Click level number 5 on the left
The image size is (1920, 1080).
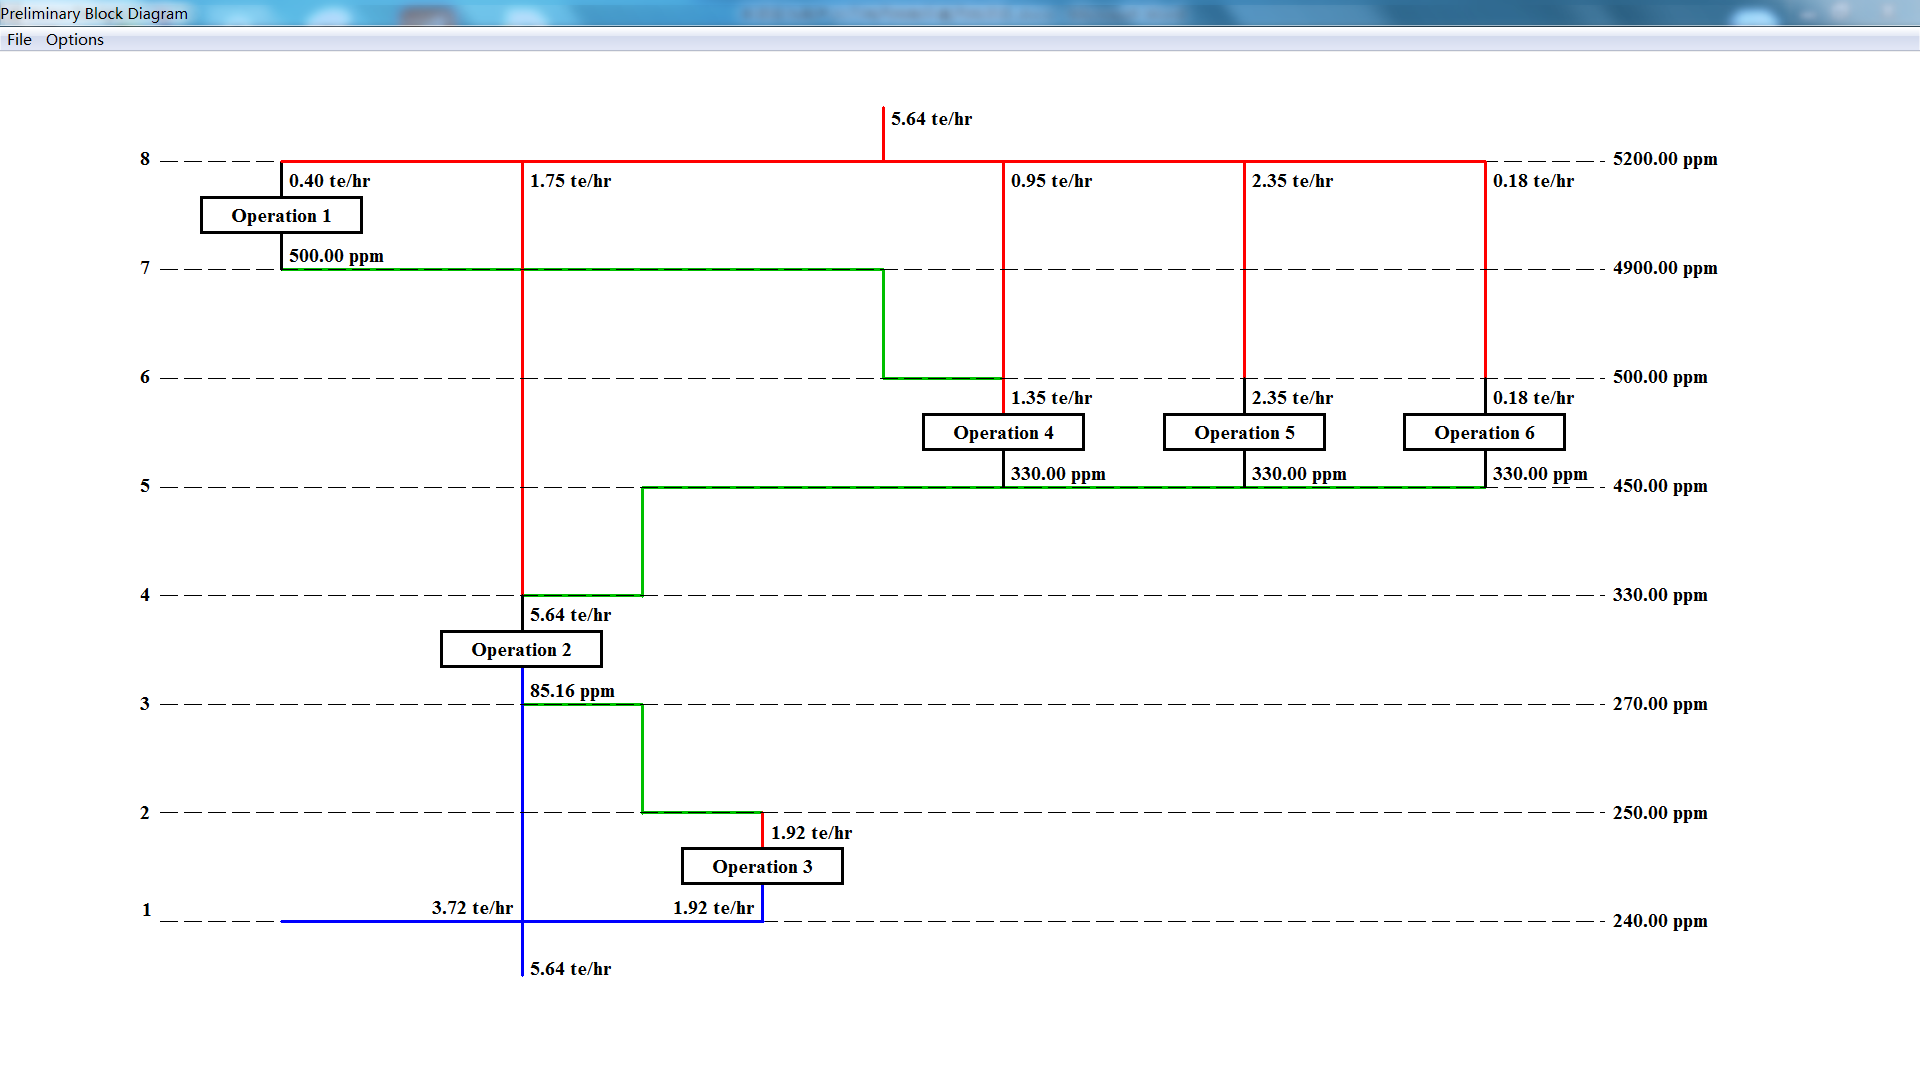[x=145, y=486]
